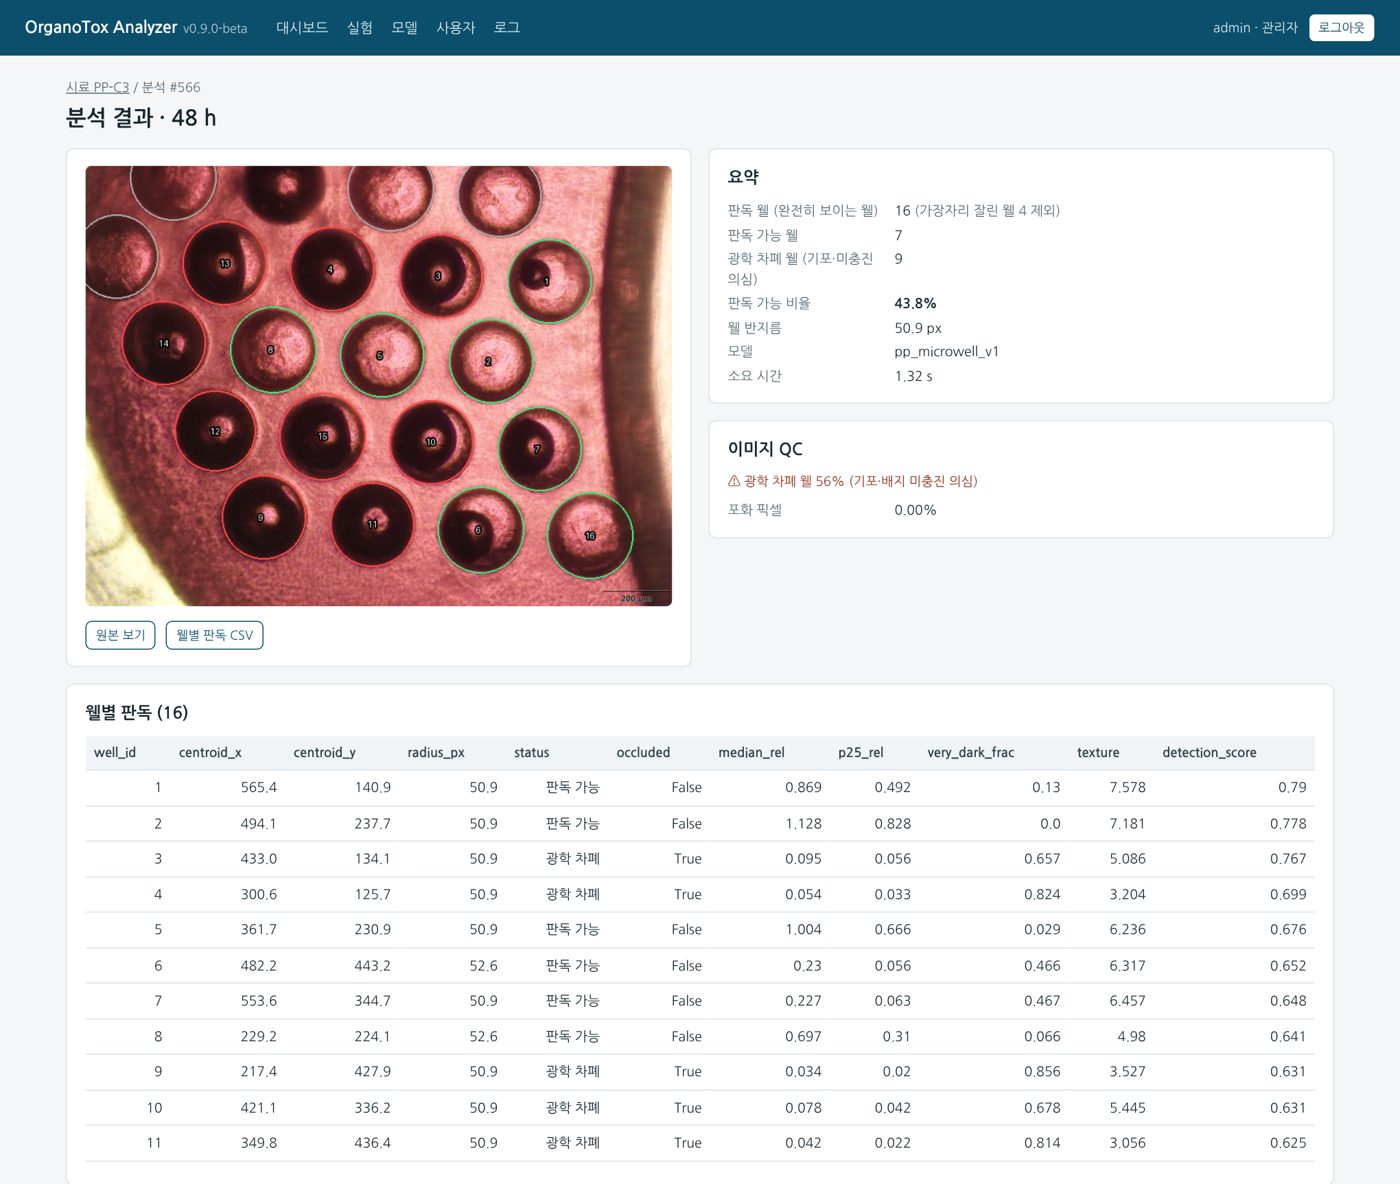Click the median_rel column header
This screenshot has height=1184, width=1400.
752,753
